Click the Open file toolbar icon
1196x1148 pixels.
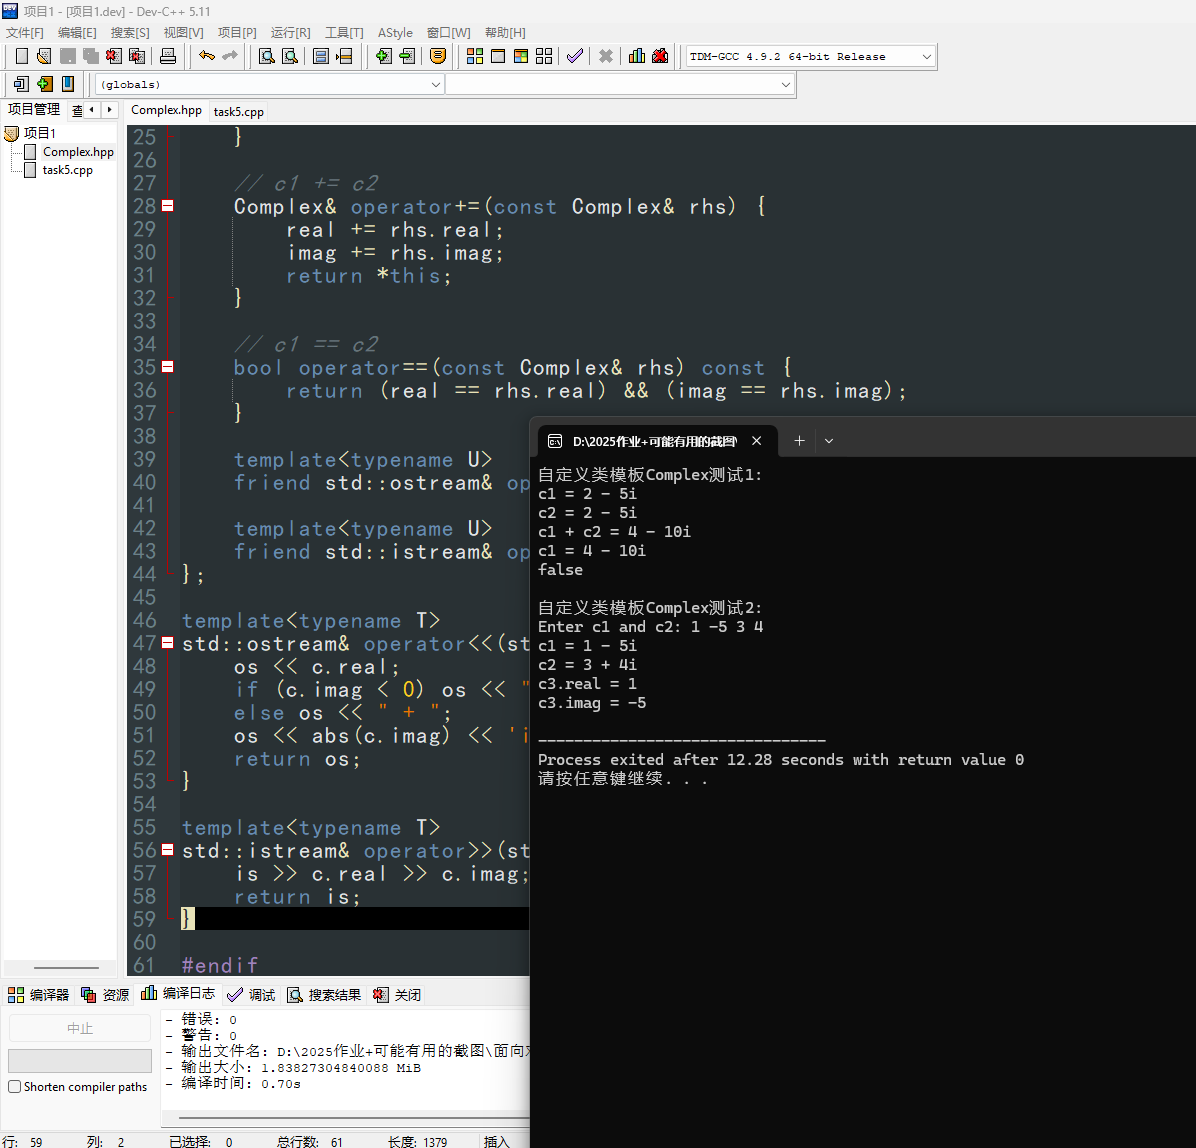tap(44, 56)
